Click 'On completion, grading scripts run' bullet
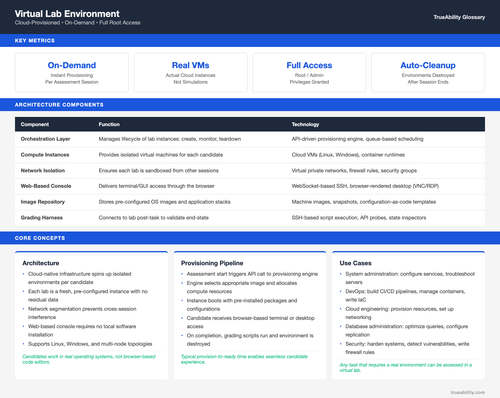Image resolution: width=500 pixels, height=398 pixels. [x=250, y=340]
